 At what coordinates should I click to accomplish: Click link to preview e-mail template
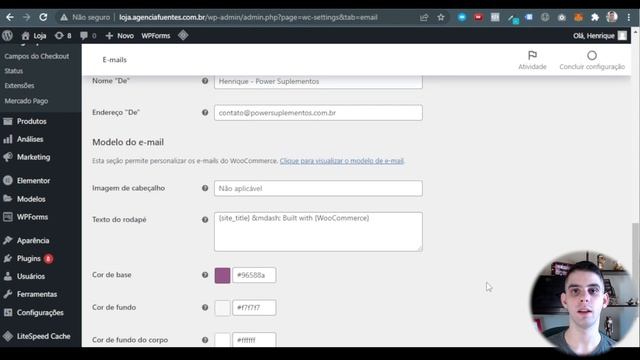pos(342,161)
